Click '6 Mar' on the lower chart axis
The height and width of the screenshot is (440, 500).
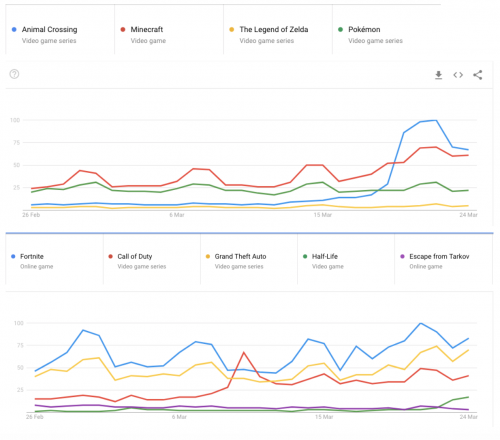(179, 417)
